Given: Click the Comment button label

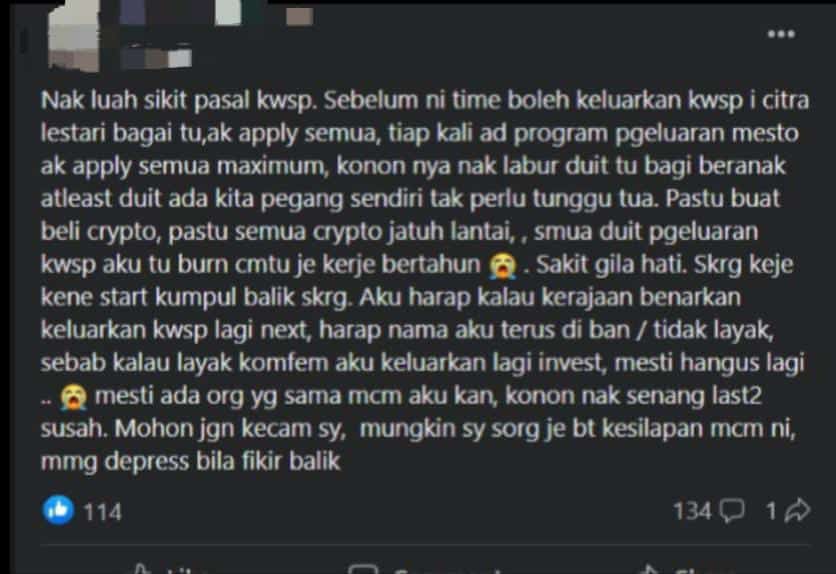Looking at the screenshot, I should coord(446,570).
